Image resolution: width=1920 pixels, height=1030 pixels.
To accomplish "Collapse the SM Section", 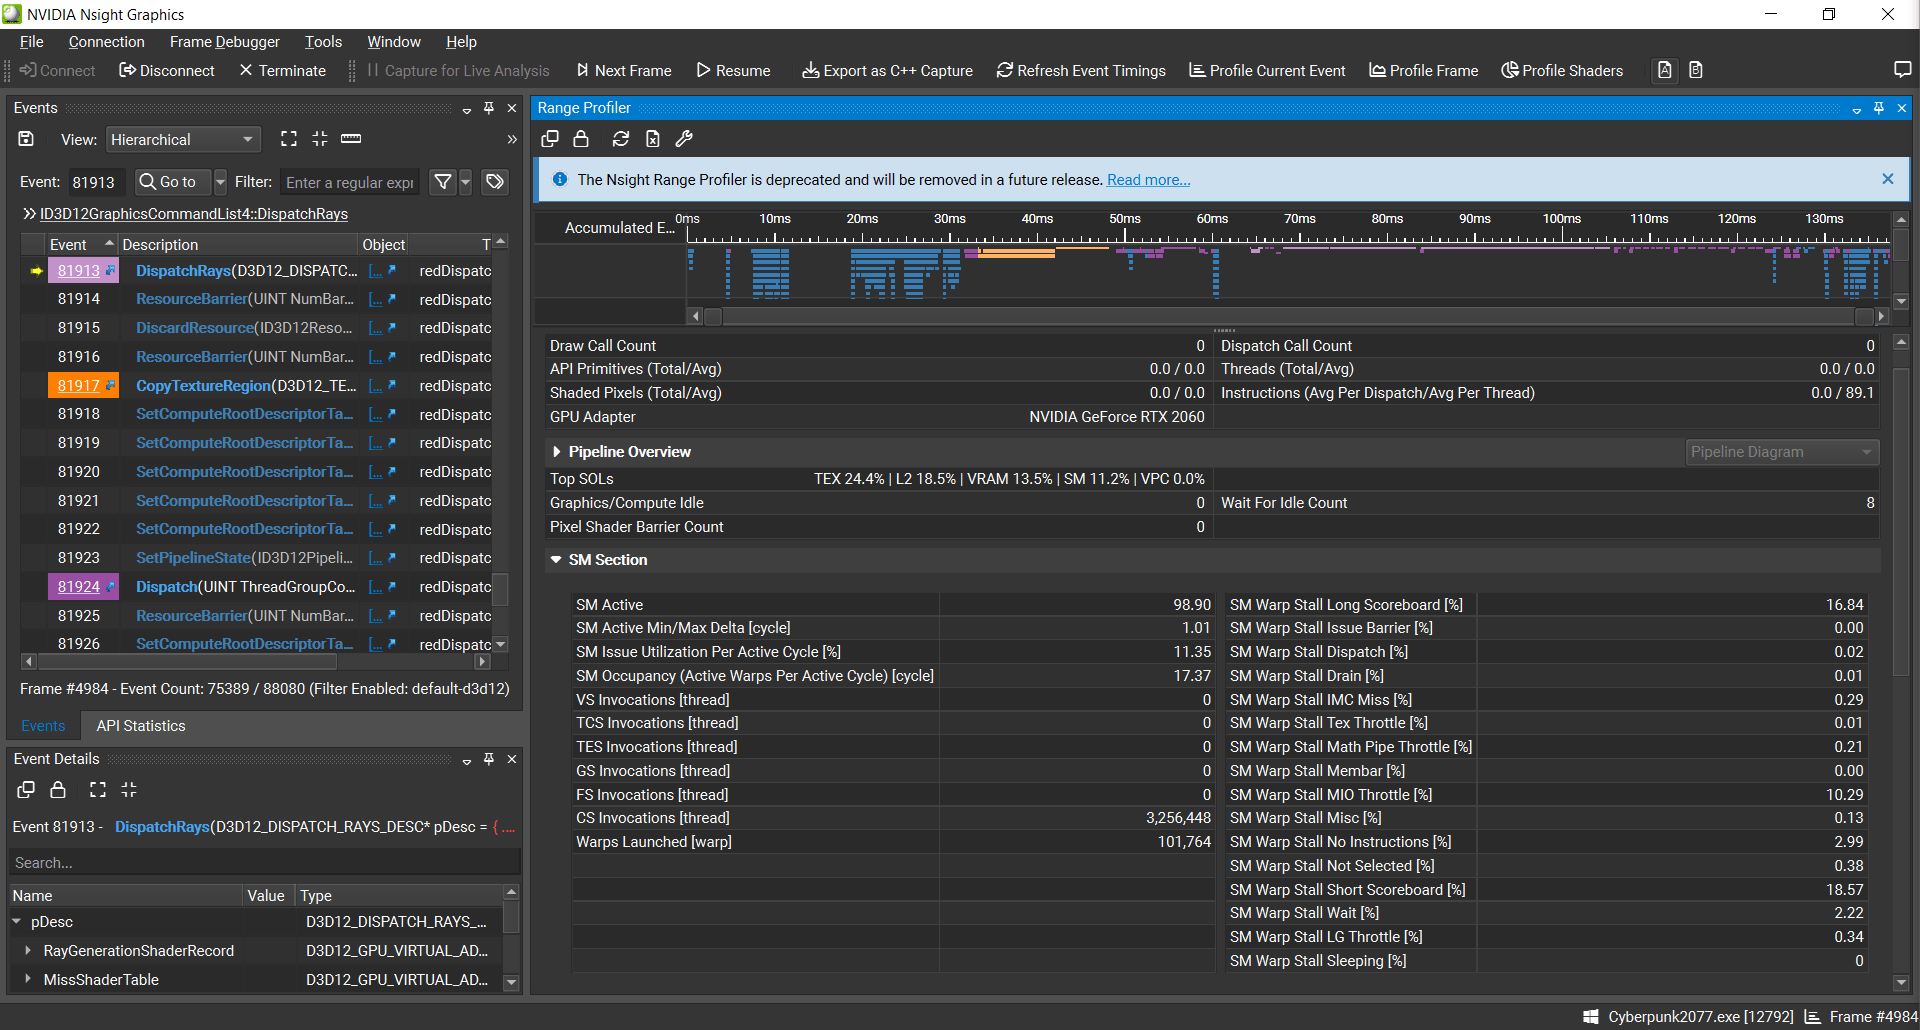I will click(x=557, y=560).
